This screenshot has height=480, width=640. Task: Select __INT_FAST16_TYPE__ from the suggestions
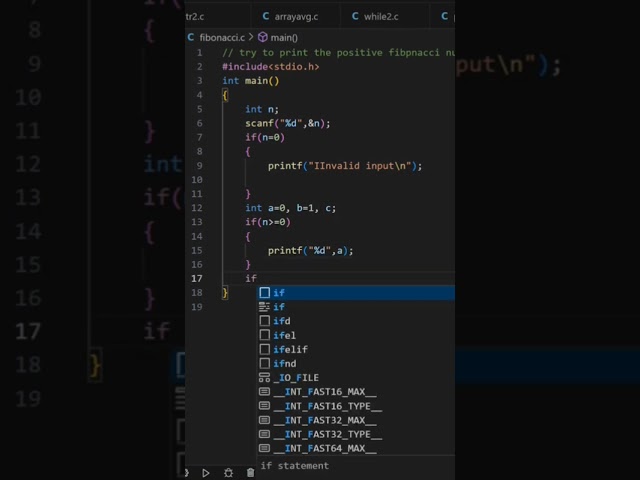click(356, 406)
